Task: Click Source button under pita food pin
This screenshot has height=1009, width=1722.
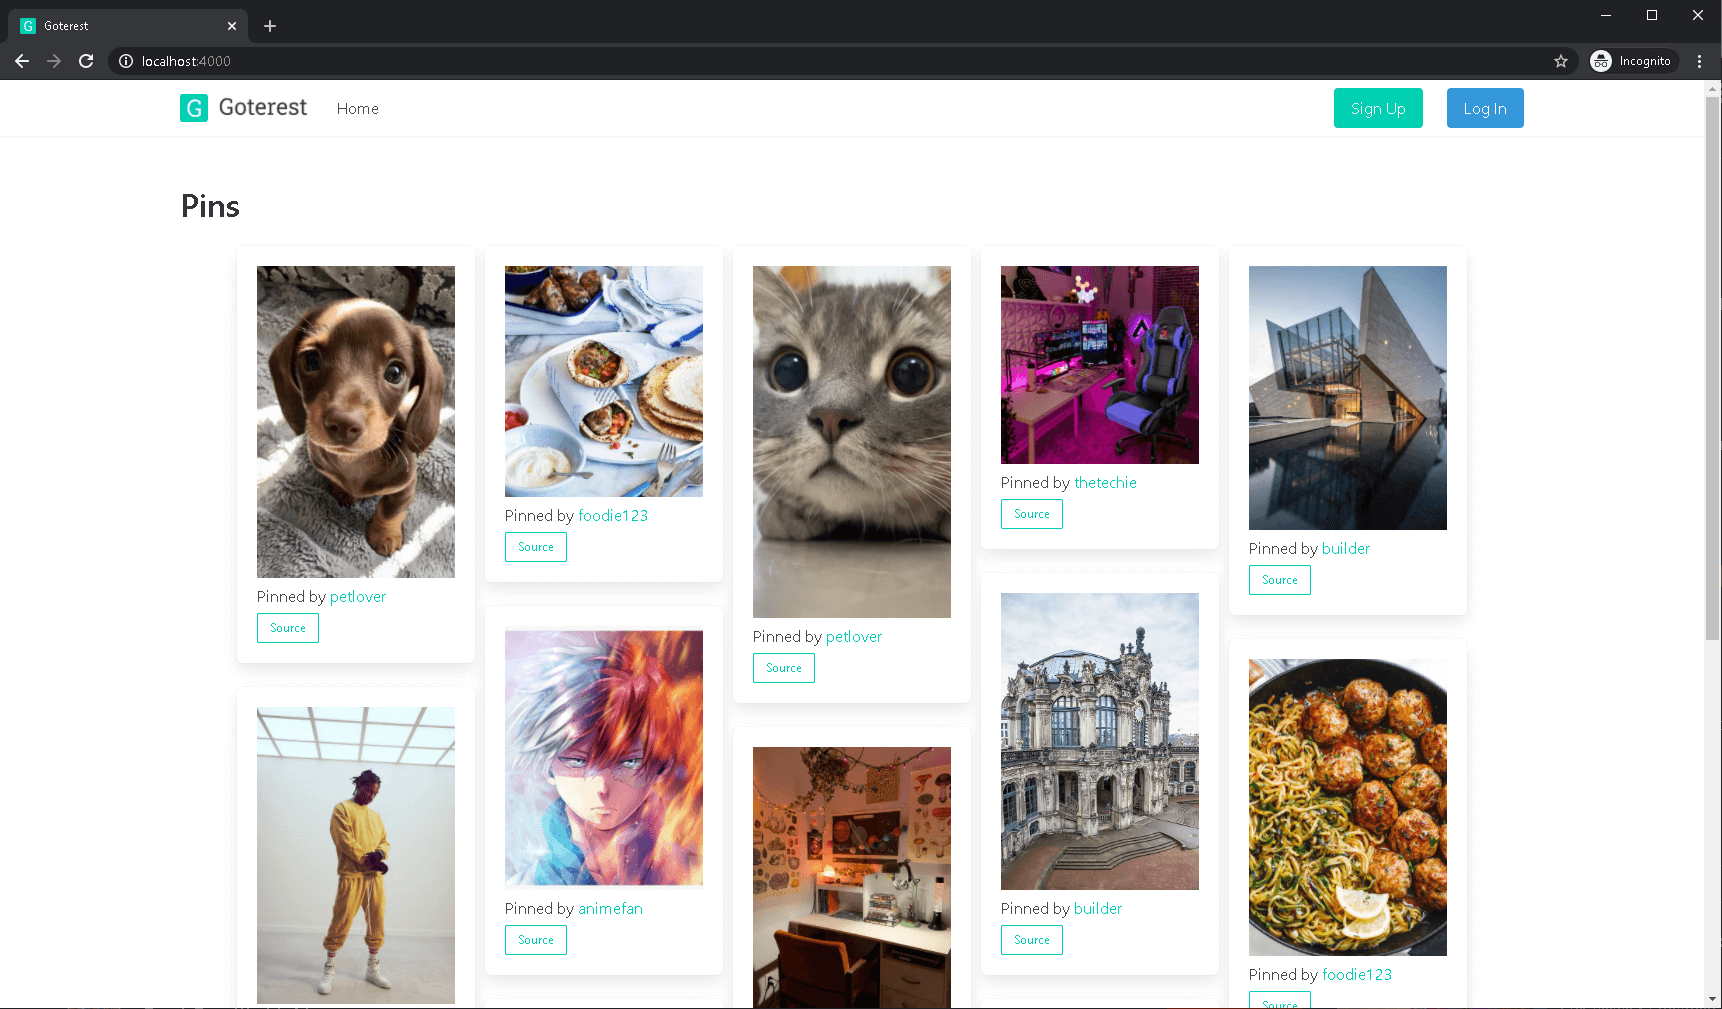Action: [x=536, y=547]
